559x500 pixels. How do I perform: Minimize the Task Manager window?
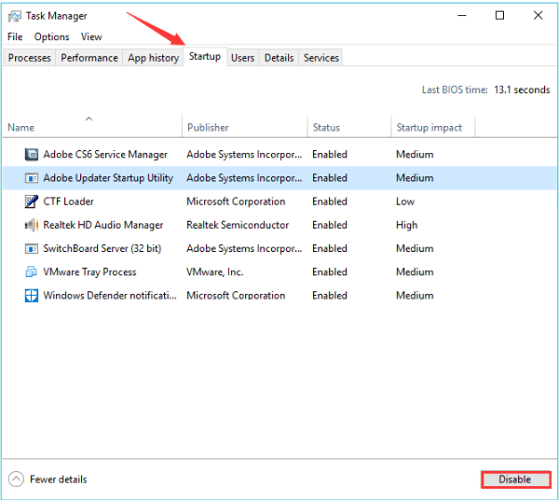pos(462,15)
